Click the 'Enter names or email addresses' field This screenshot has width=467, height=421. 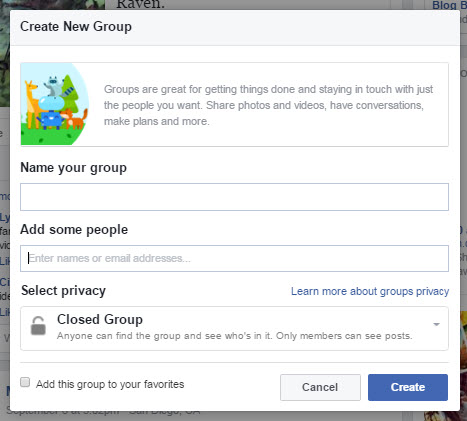234,259
